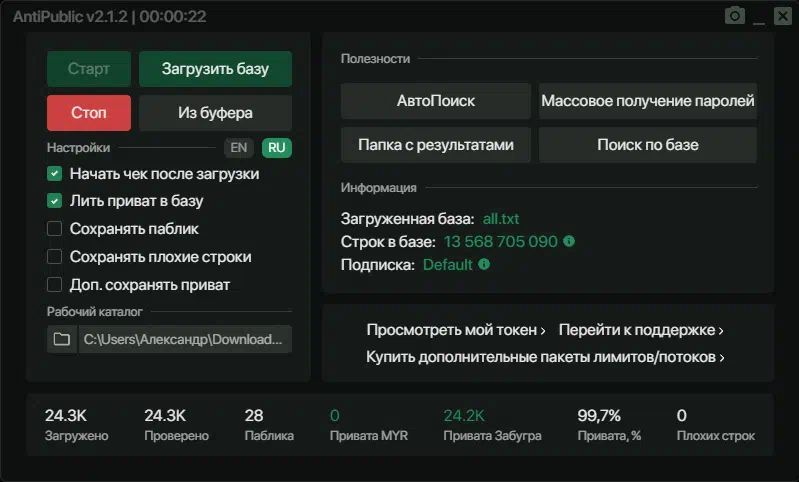
Task: Close the AntiPublic window
Action: point(782,16)
